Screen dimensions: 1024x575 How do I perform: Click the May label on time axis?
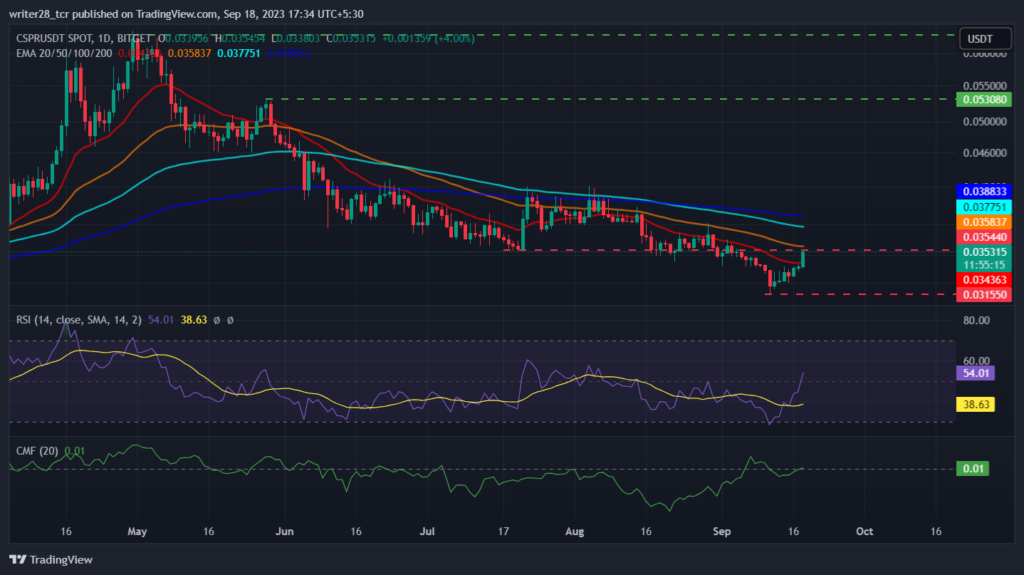[x=137, y=531]
